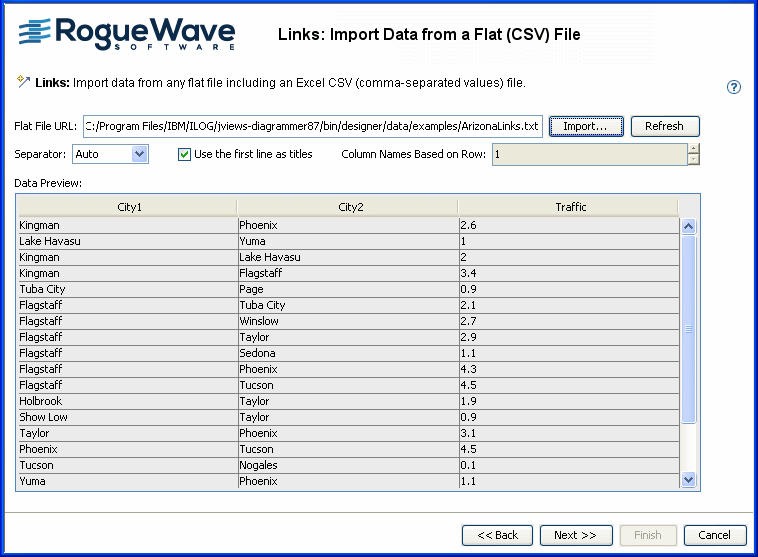Open the Separator dropdown
The width and height of the screenshot is (758, 557).
(x=139, y=154)
